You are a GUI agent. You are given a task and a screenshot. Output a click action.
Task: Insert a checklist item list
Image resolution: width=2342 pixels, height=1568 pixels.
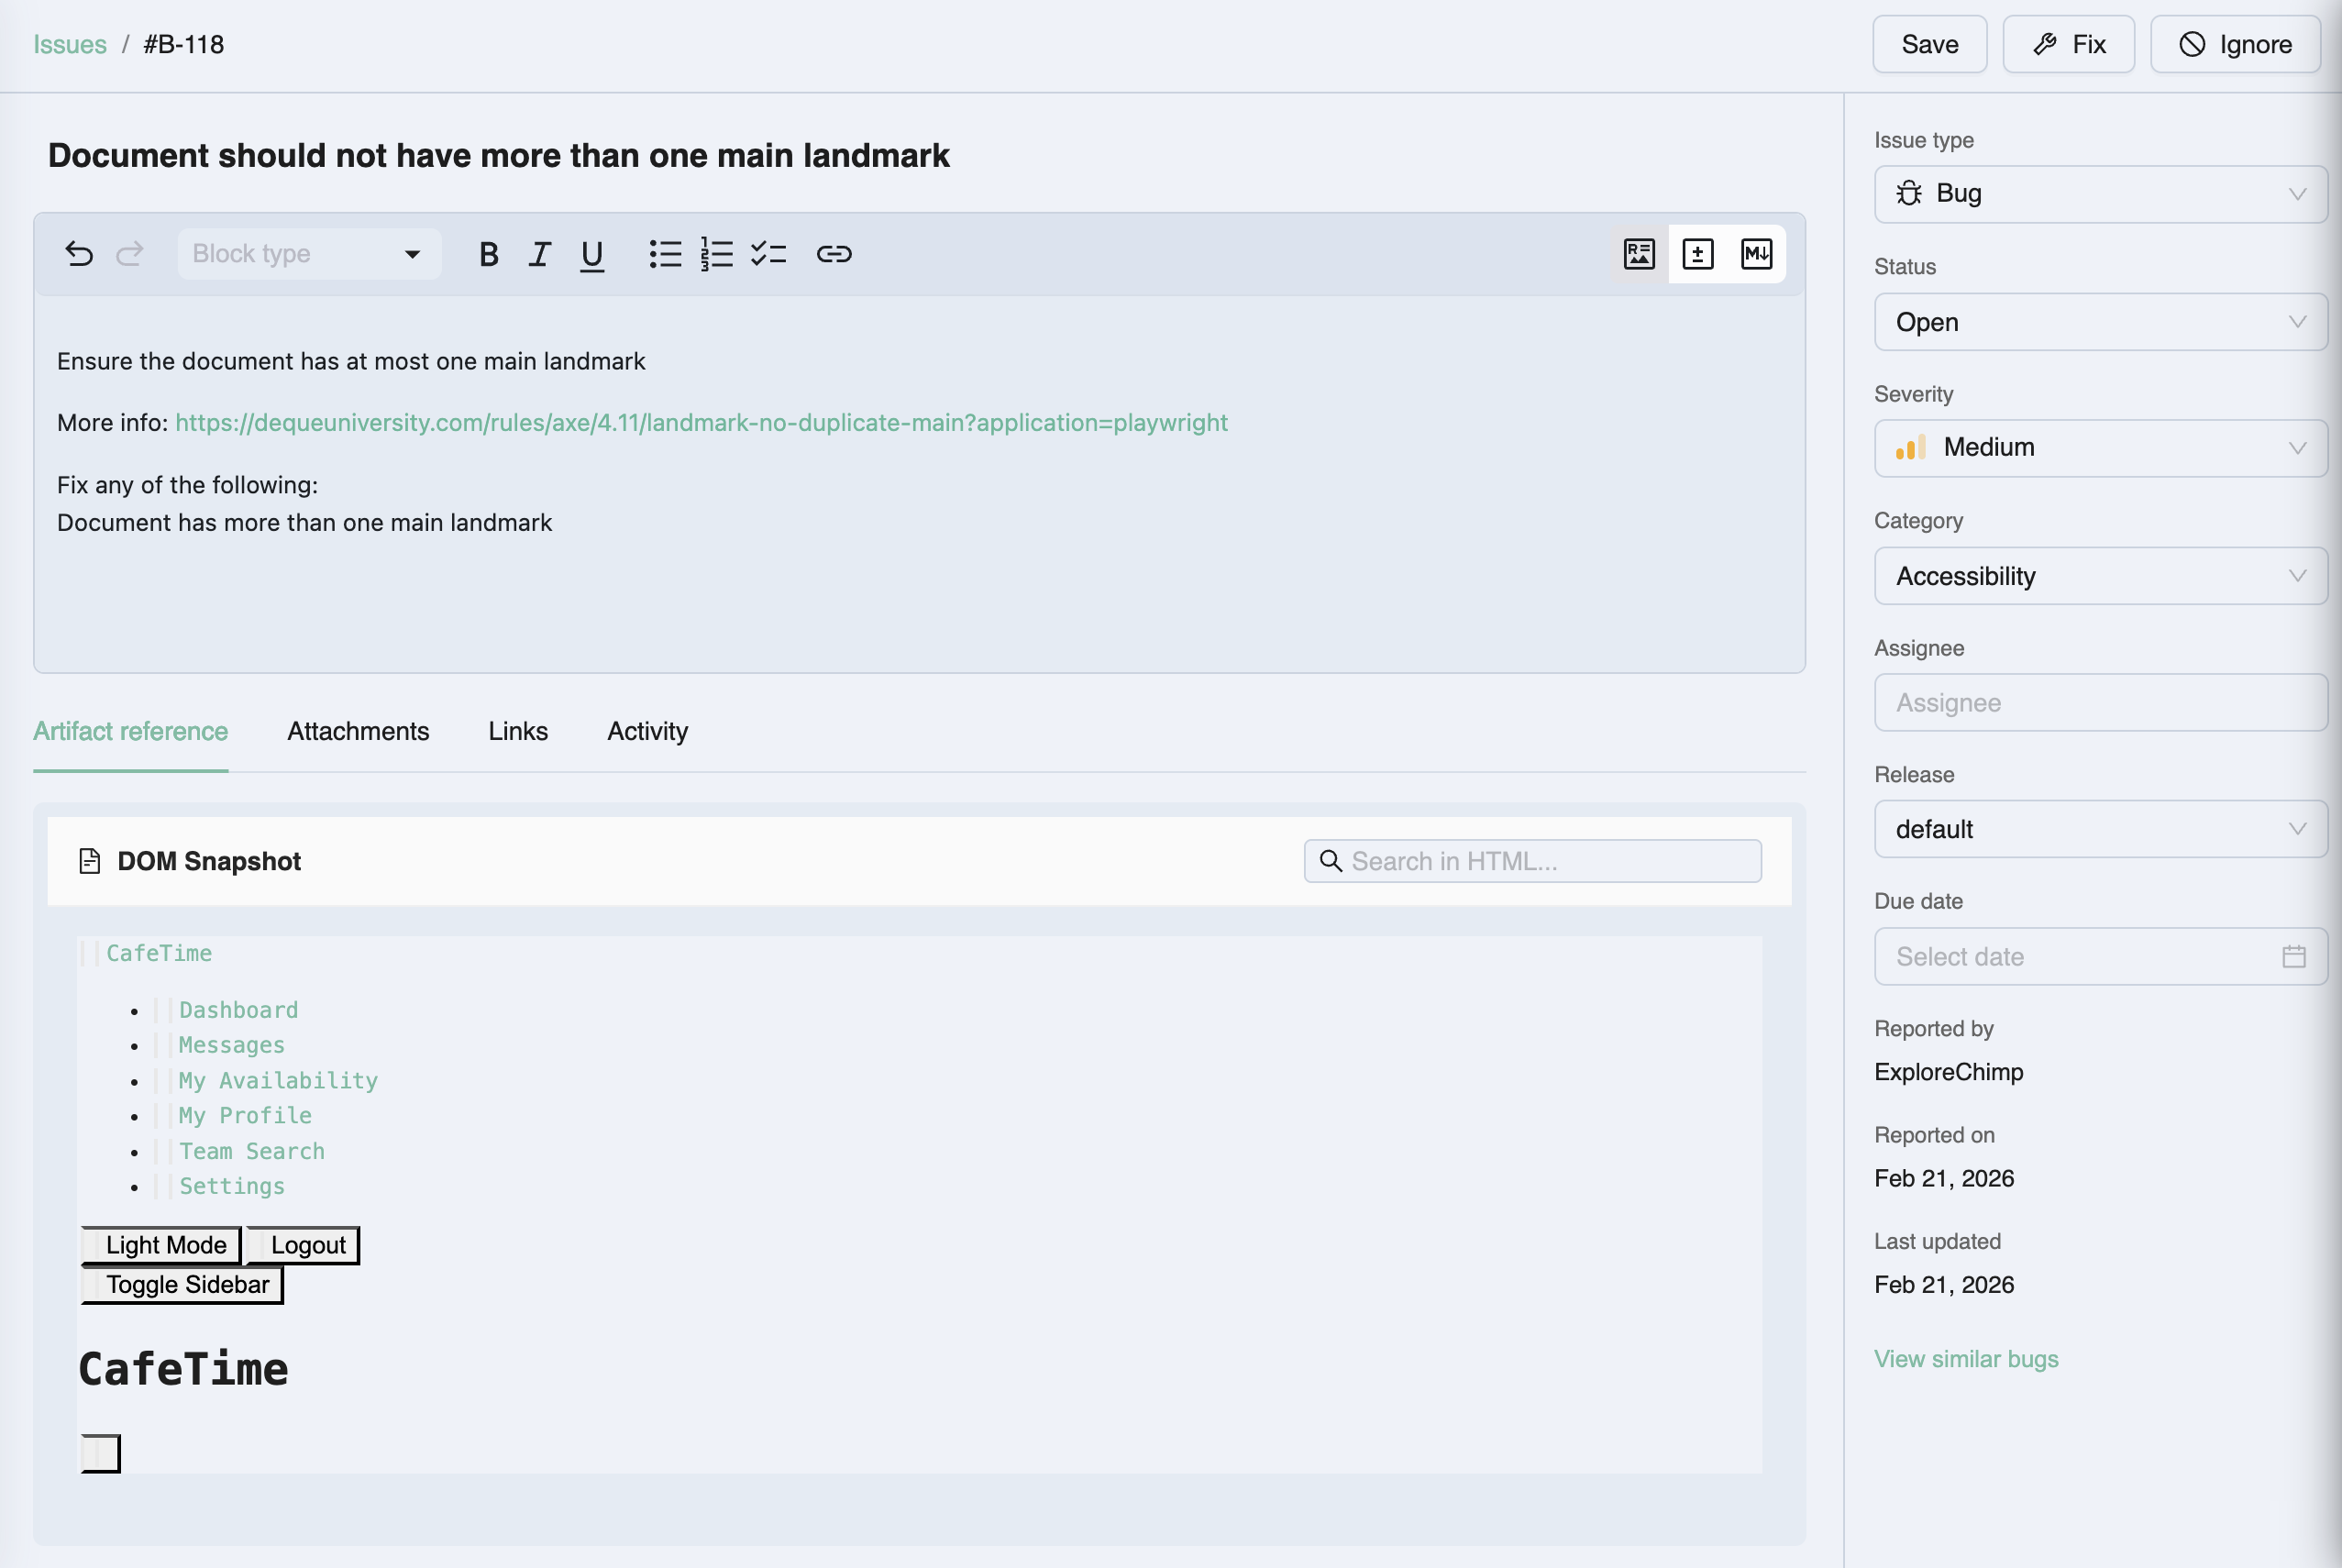click(768, 254)
